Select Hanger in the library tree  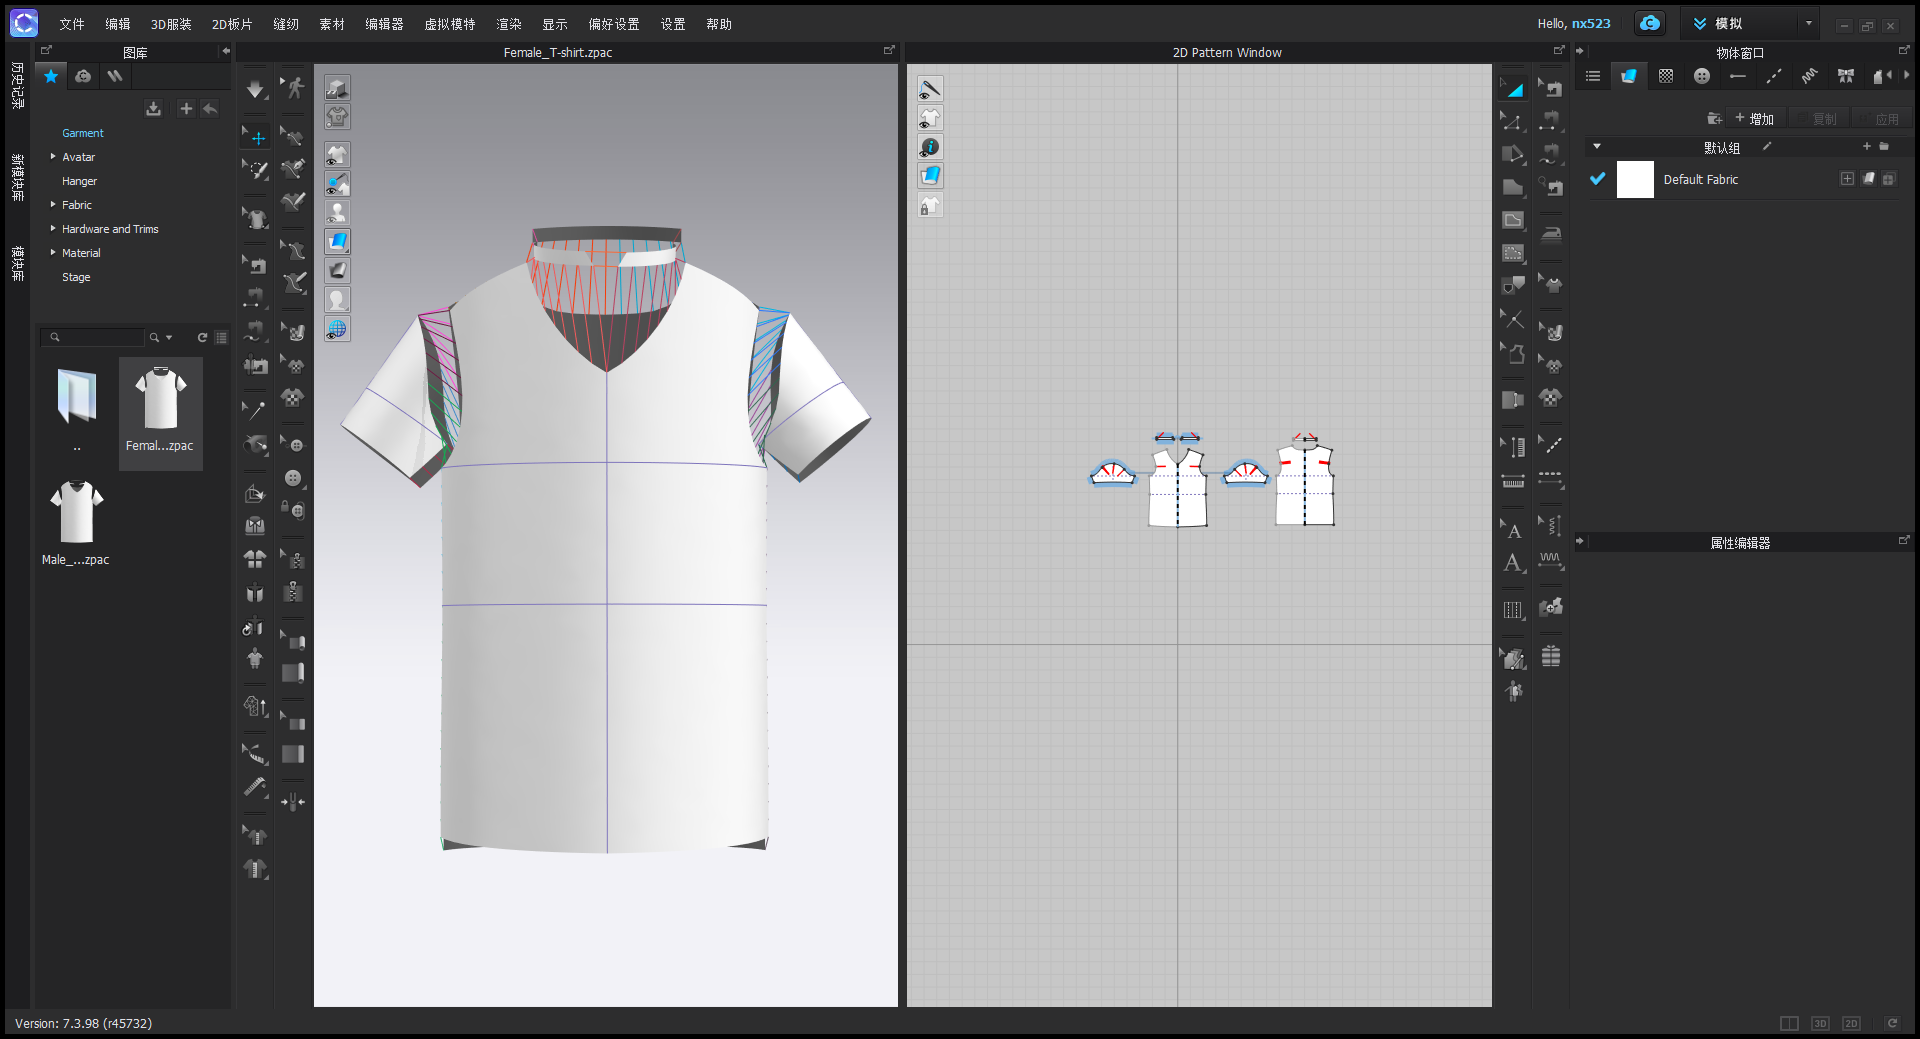point(79,181)
